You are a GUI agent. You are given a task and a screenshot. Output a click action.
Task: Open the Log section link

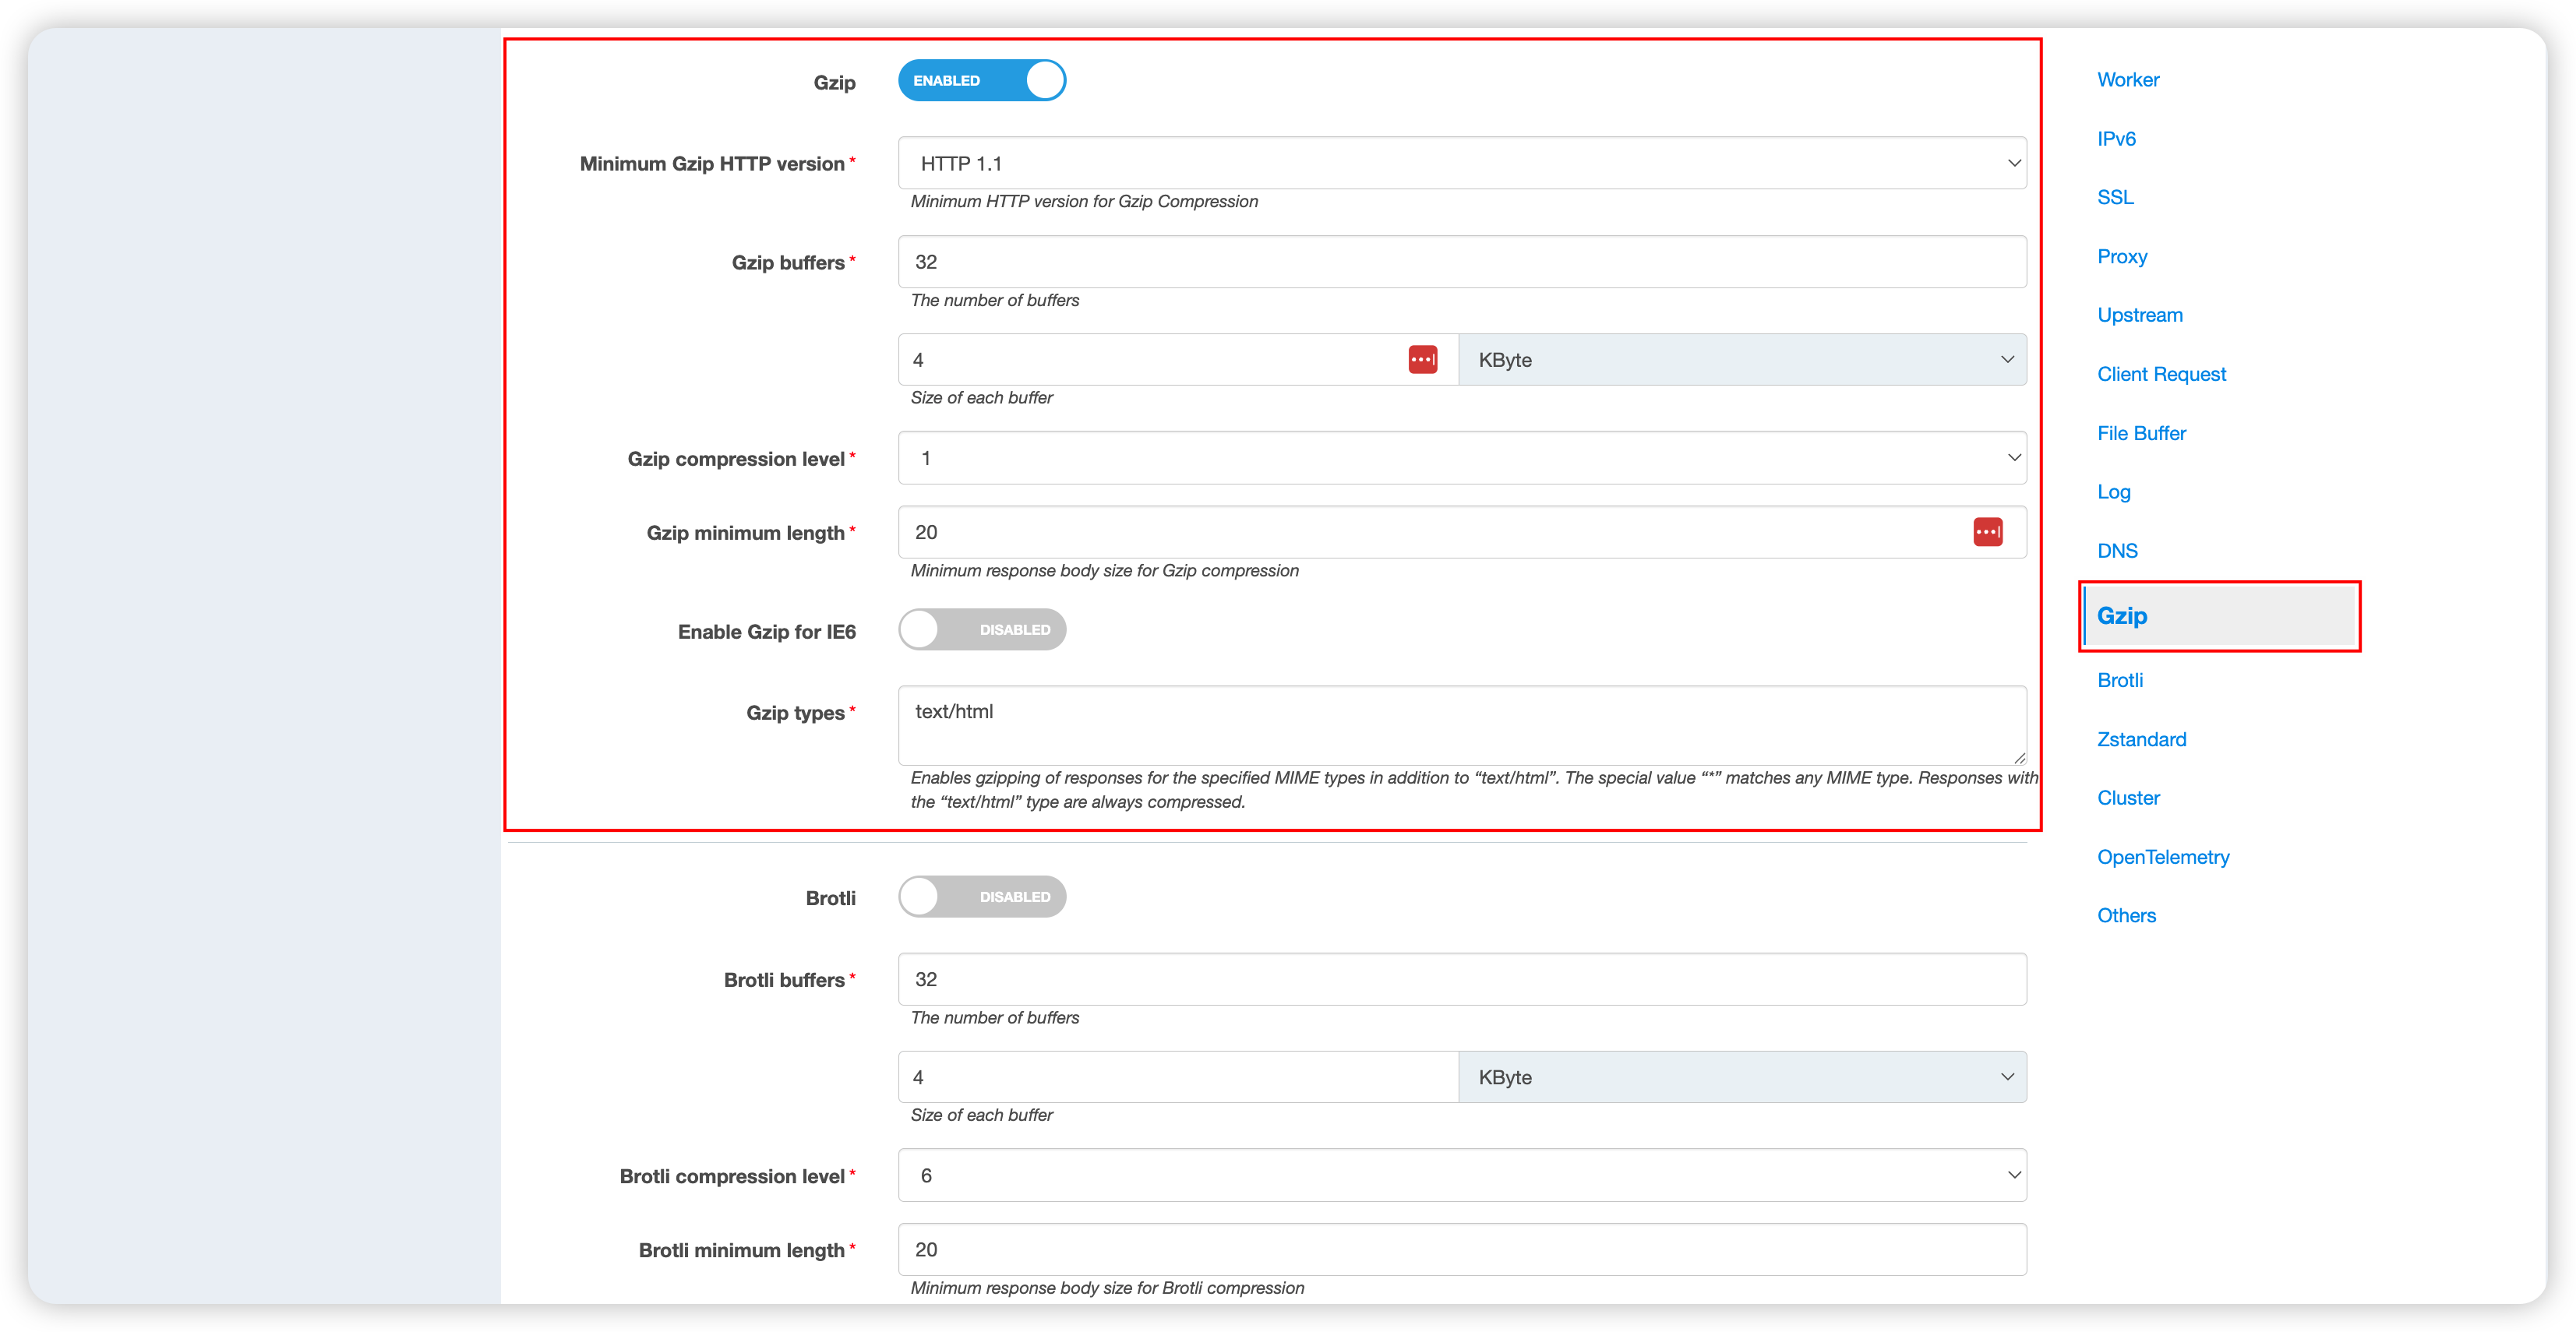pyautogui.click(x=2113, y=492)
